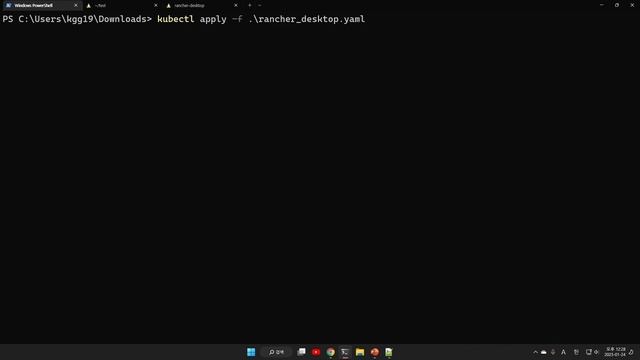Maximize or restore the terminal window

click(x=617, y=5)
